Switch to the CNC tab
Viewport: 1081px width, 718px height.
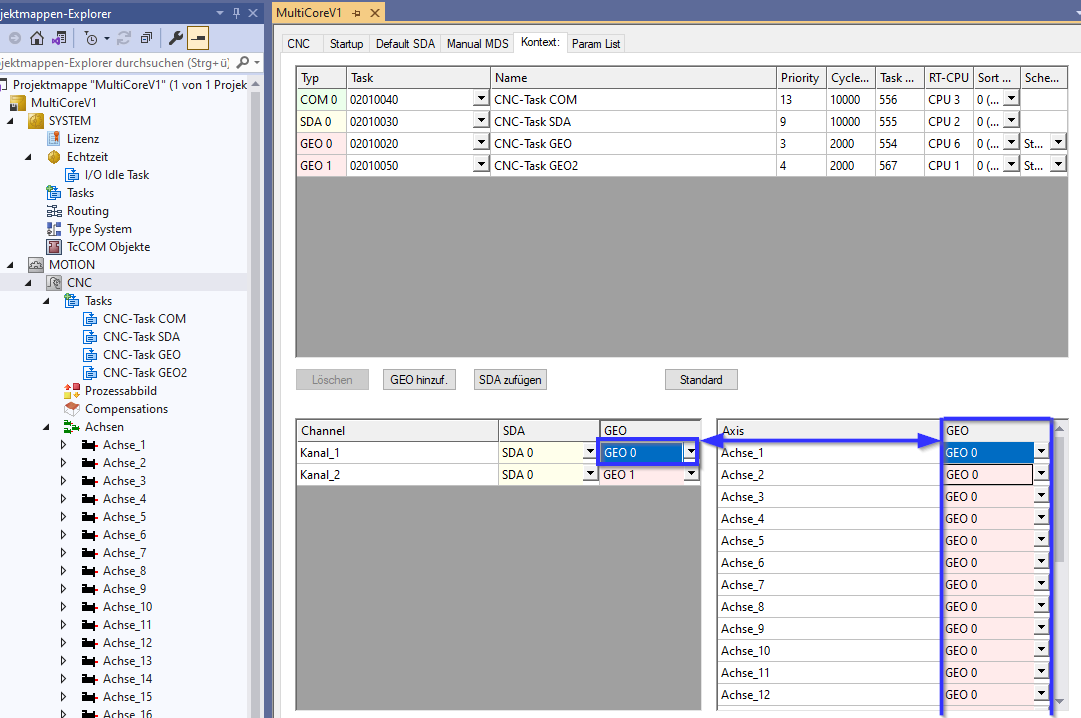pyautogui.click(x=299, y=43)
